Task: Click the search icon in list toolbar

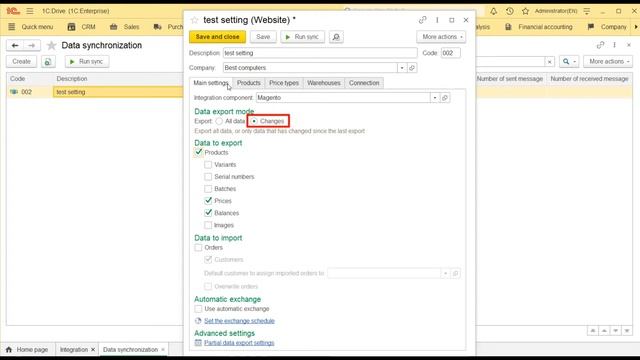Action: [x=566, y=62]
